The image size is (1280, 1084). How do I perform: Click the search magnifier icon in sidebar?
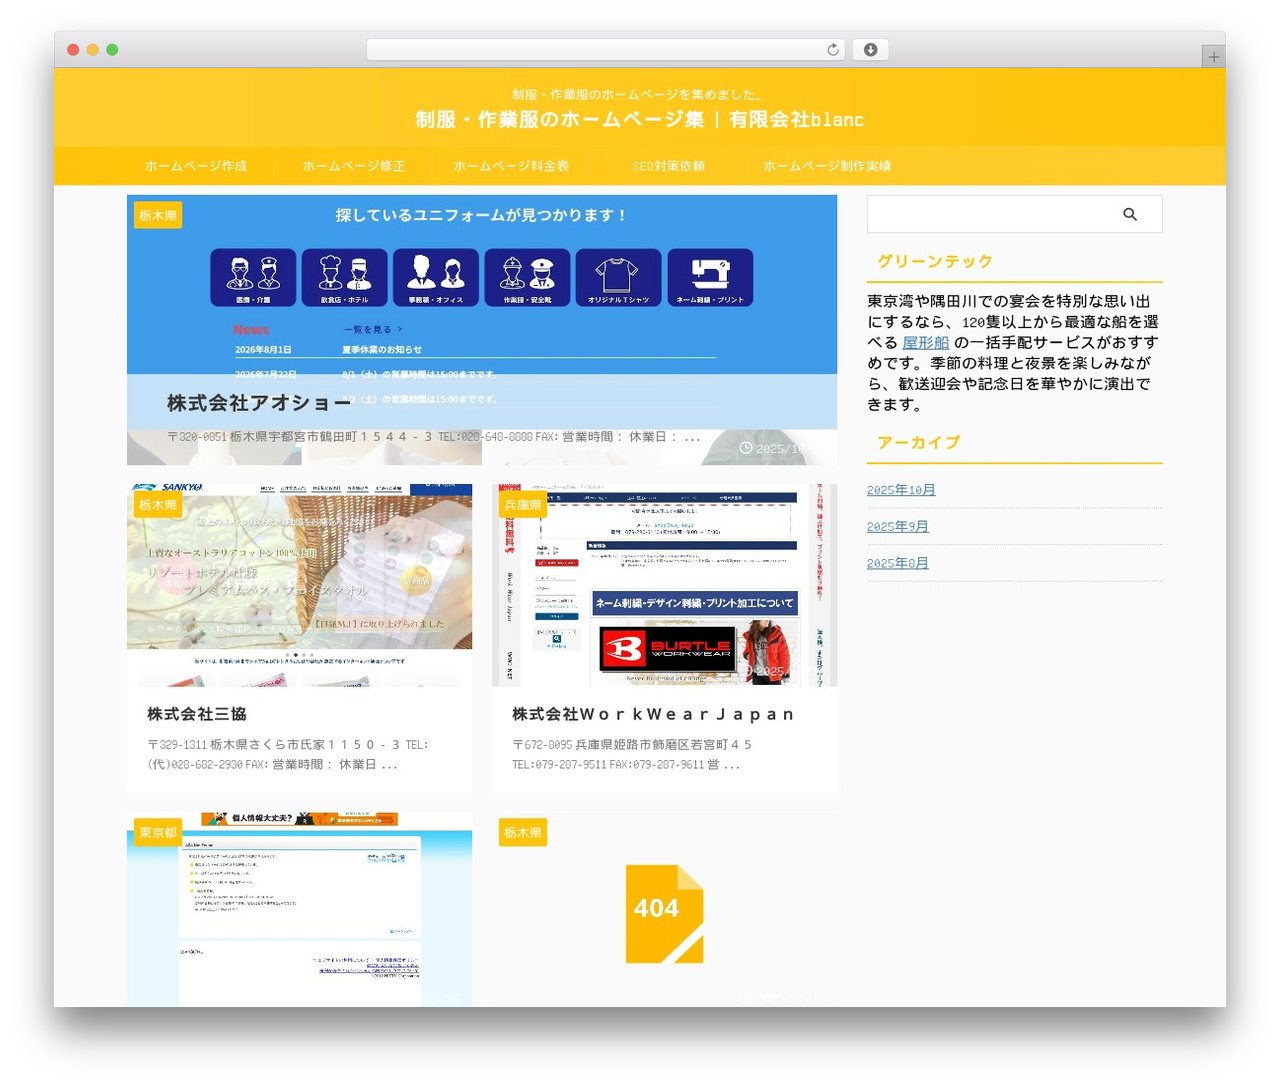(x=1129, y=214)
